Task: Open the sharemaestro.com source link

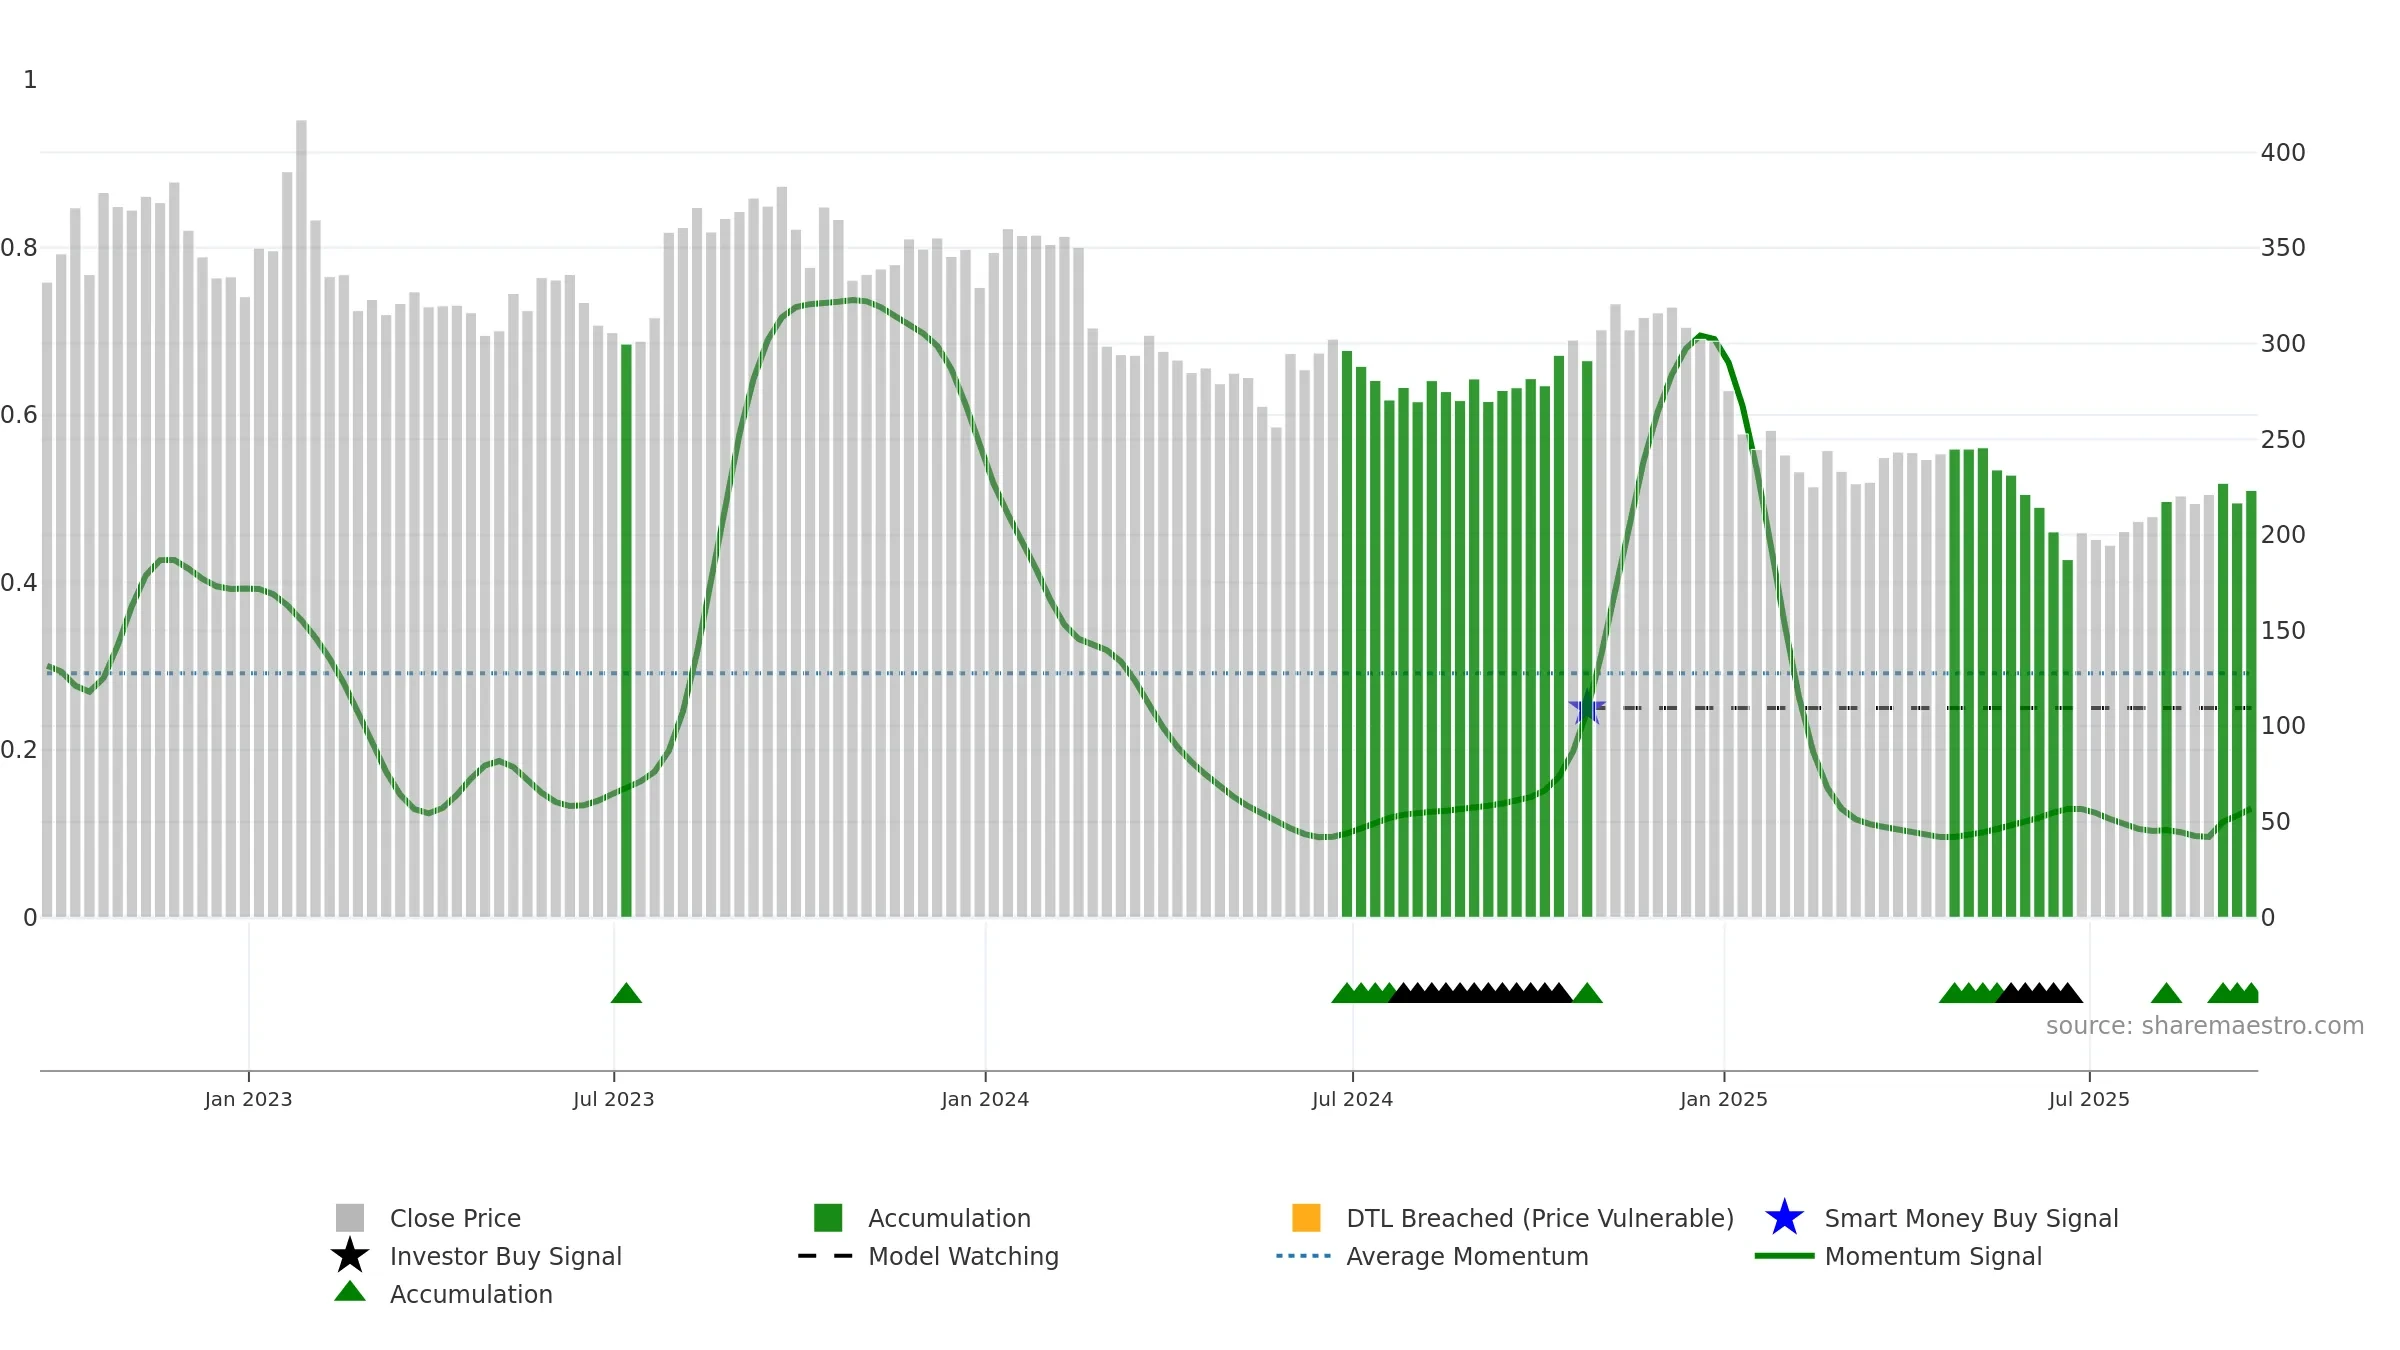Action: (x=2205, y=1026)
